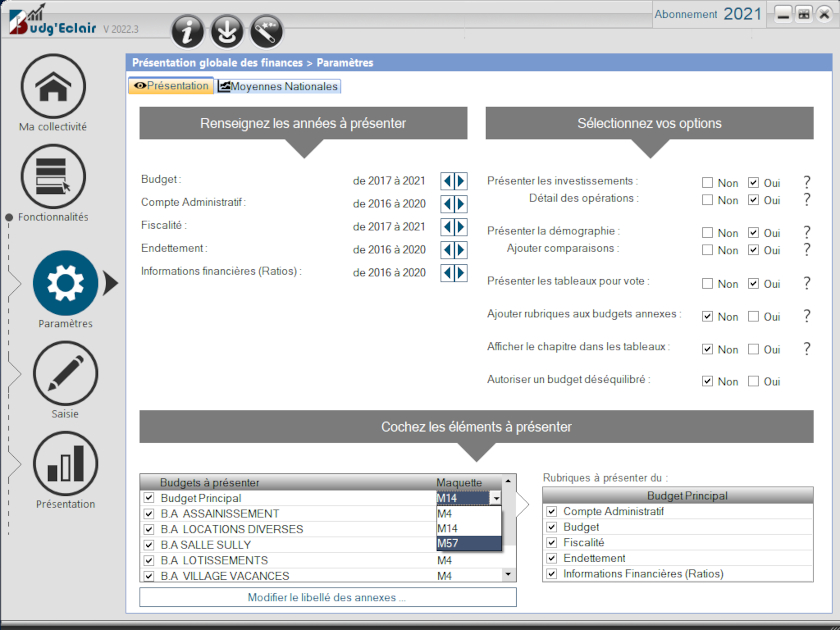Collapse the Budget Principal Maquette dropdown arrow
Viewport: 840px width, 630px height.
[x=495, y=498]
